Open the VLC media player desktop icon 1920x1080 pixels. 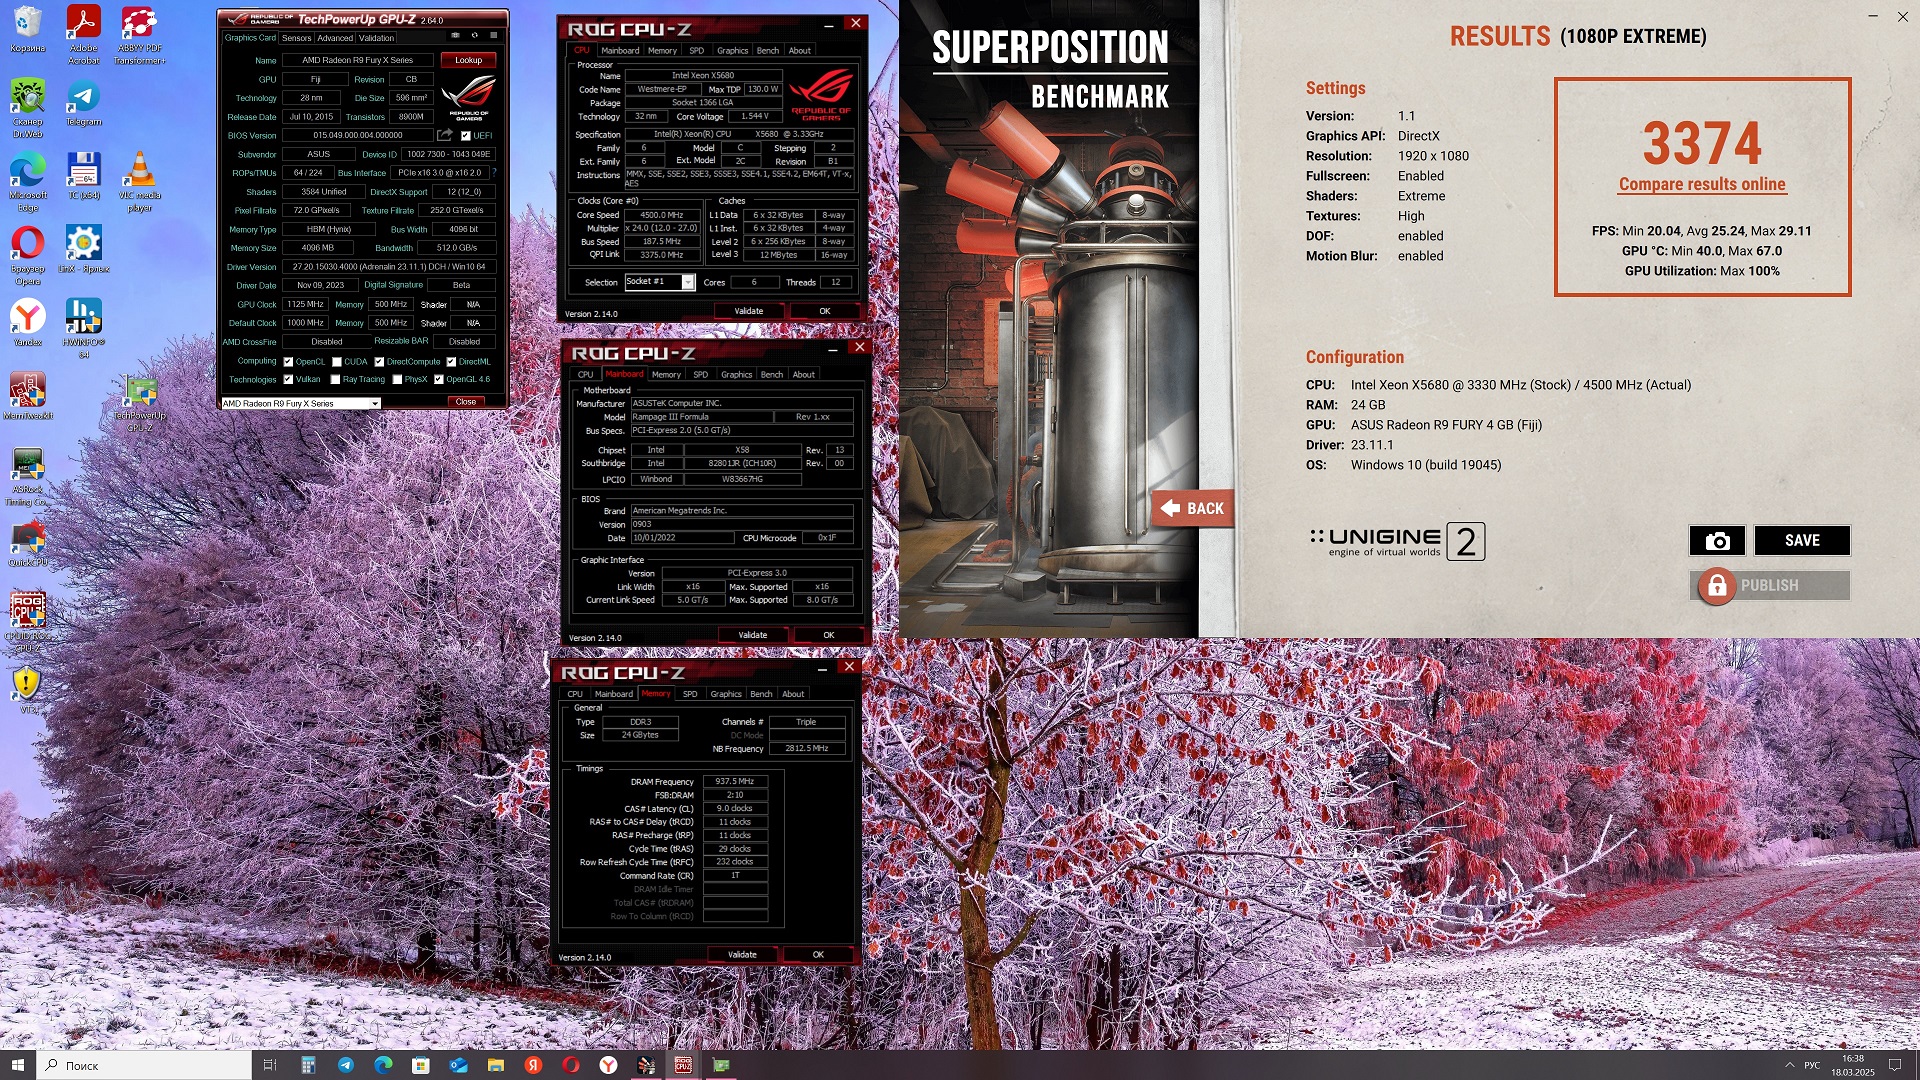tap(140, 182)
